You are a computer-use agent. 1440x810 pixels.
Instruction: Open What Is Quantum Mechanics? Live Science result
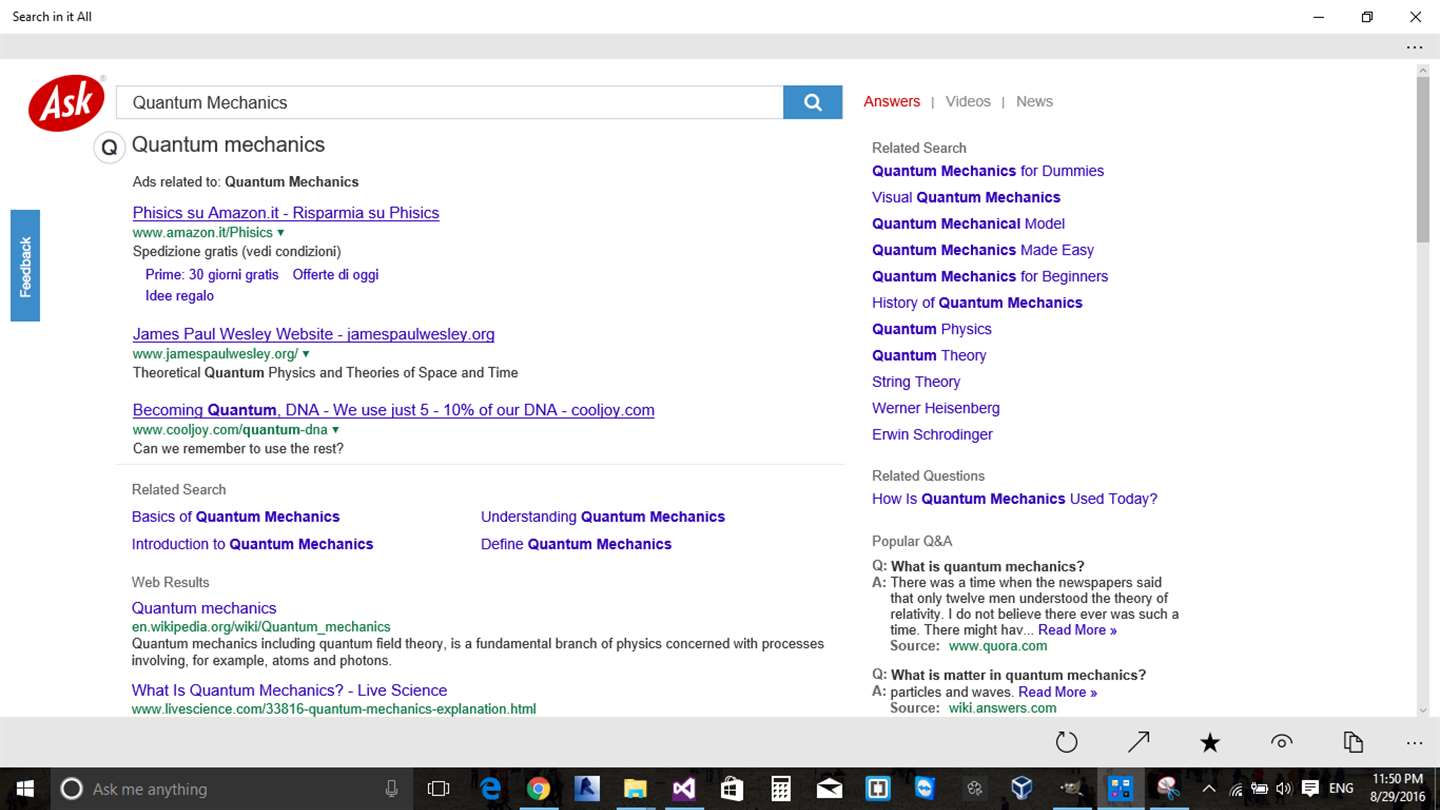289,690
